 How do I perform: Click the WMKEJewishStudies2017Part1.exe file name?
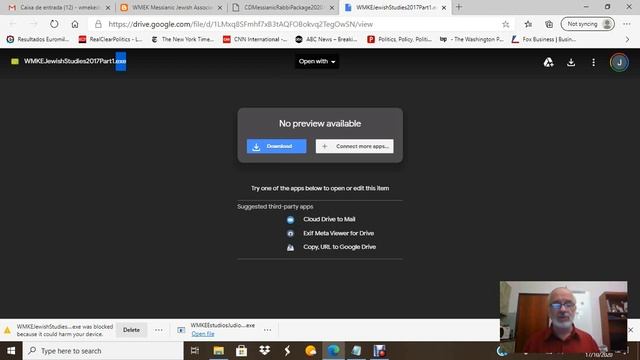click(75, 61)
